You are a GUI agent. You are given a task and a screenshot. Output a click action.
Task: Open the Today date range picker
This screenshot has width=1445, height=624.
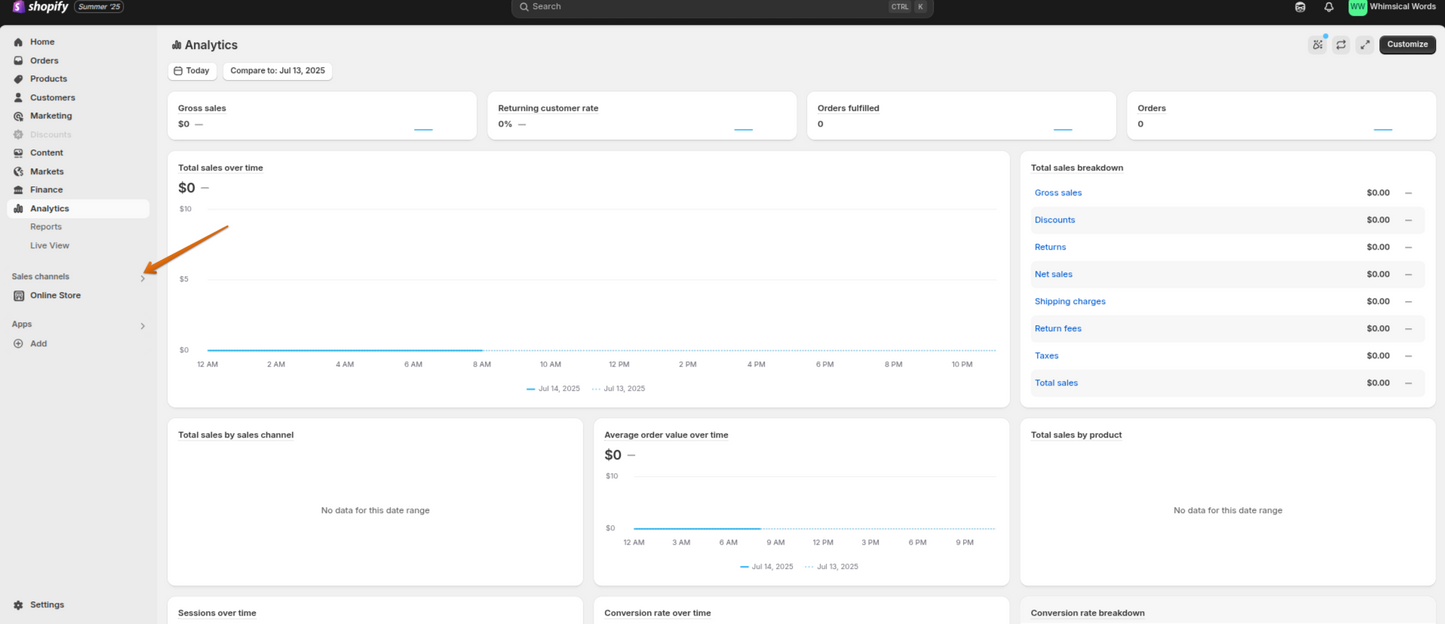pyautogui.click(x=192, y=71)
